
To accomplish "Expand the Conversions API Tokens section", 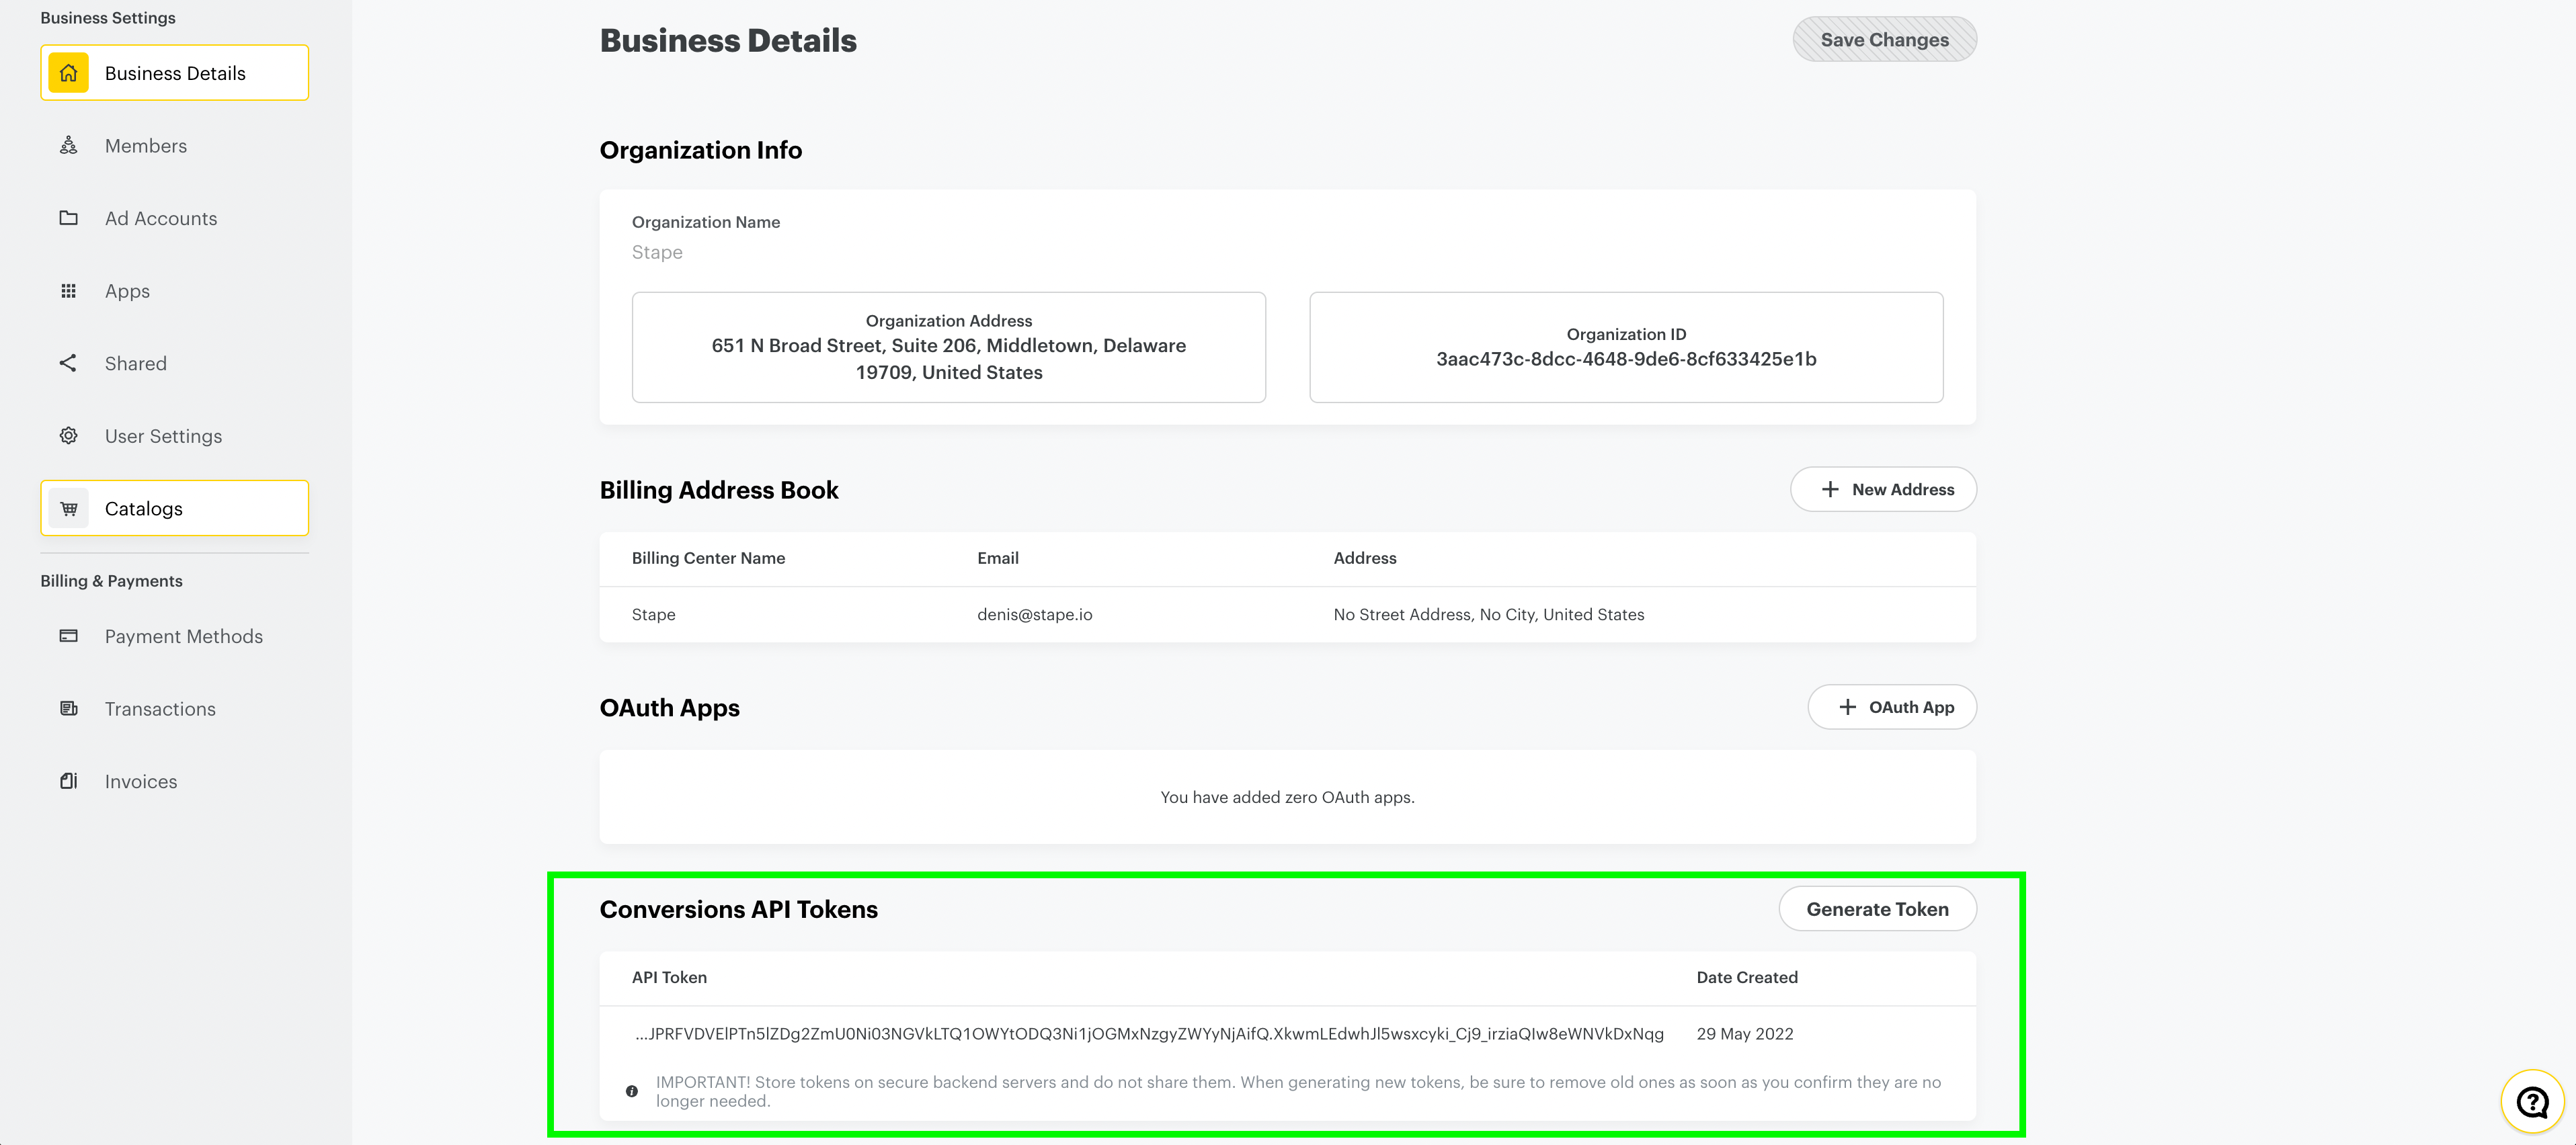I will (737, 908).
